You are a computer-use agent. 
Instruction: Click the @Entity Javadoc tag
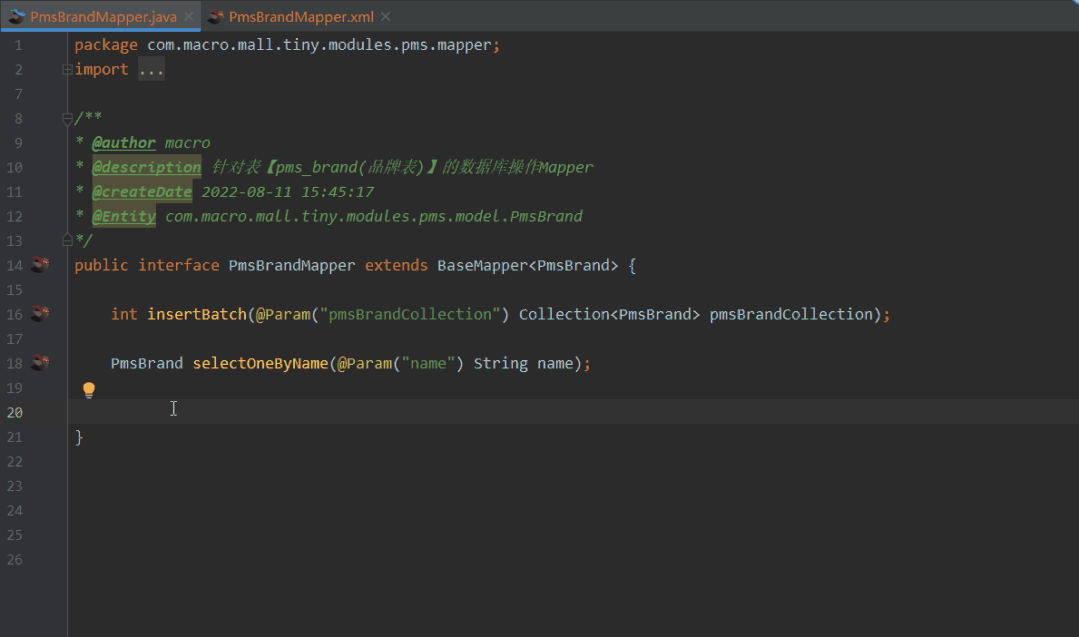[124, 216]
